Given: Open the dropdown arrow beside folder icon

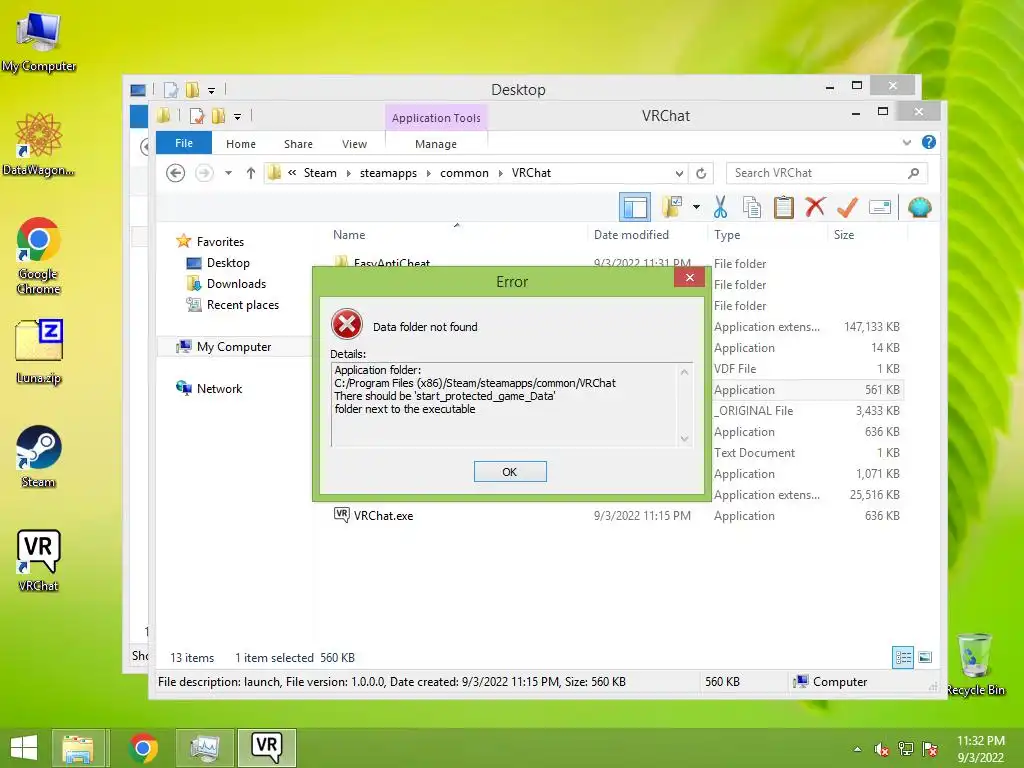Looking at the screenshot, I should [x=696, y=208].
